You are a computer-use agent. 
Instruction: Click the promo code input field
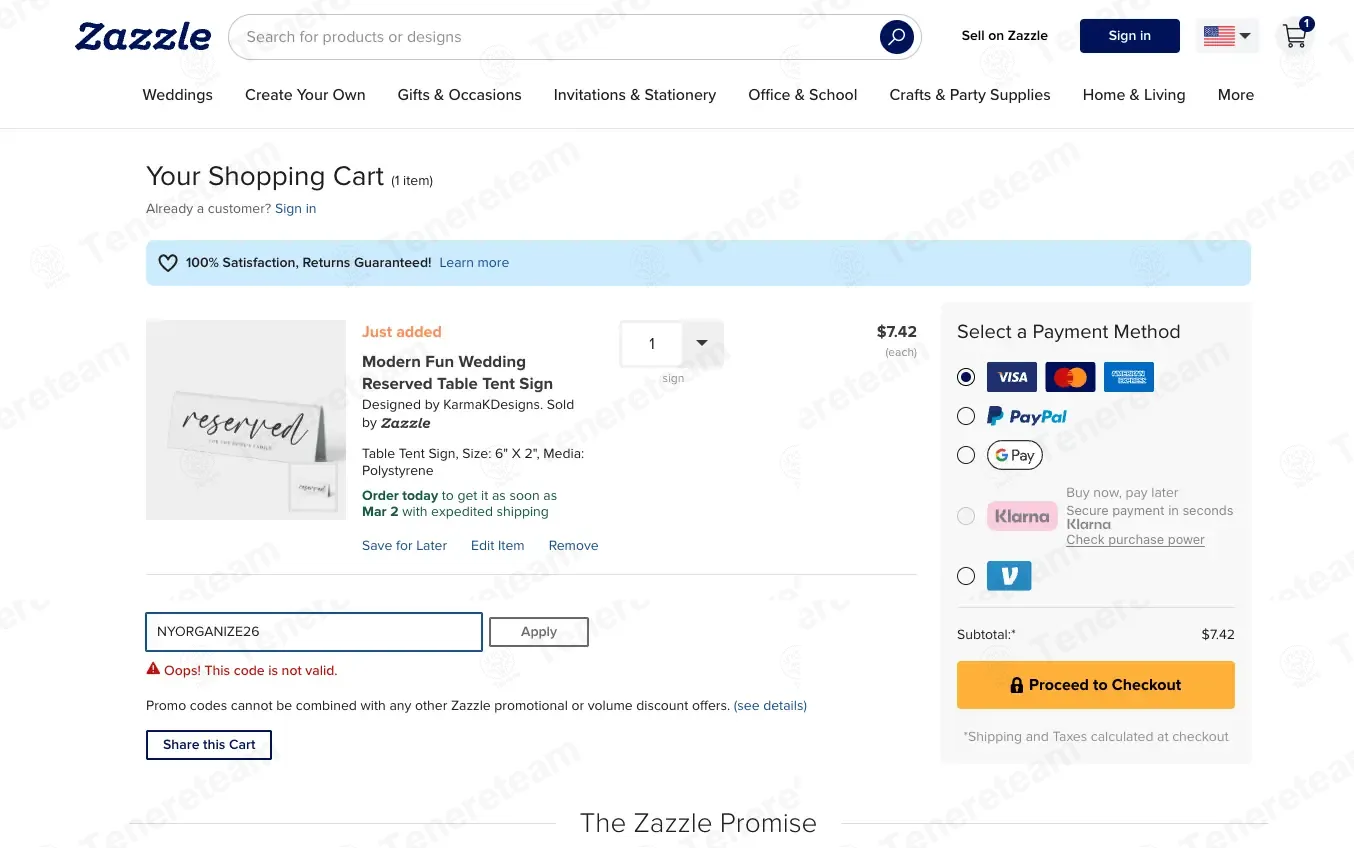[314, 632]
